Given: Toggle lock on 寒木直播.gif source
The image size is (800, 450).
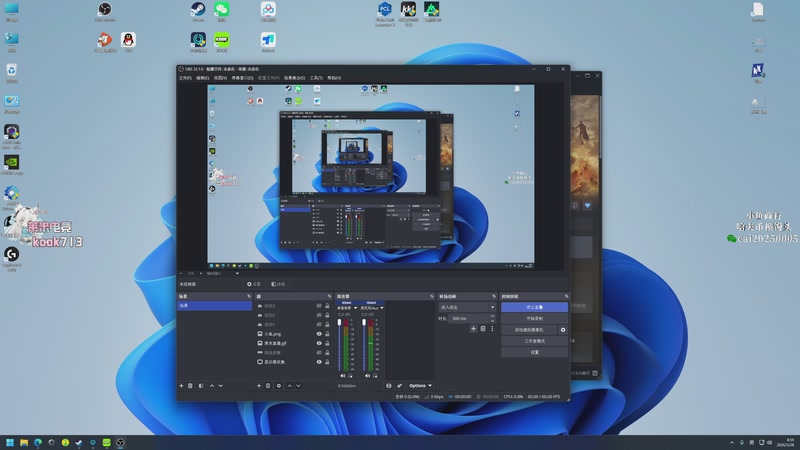Looking at the screenshot, I should [328, 343].
